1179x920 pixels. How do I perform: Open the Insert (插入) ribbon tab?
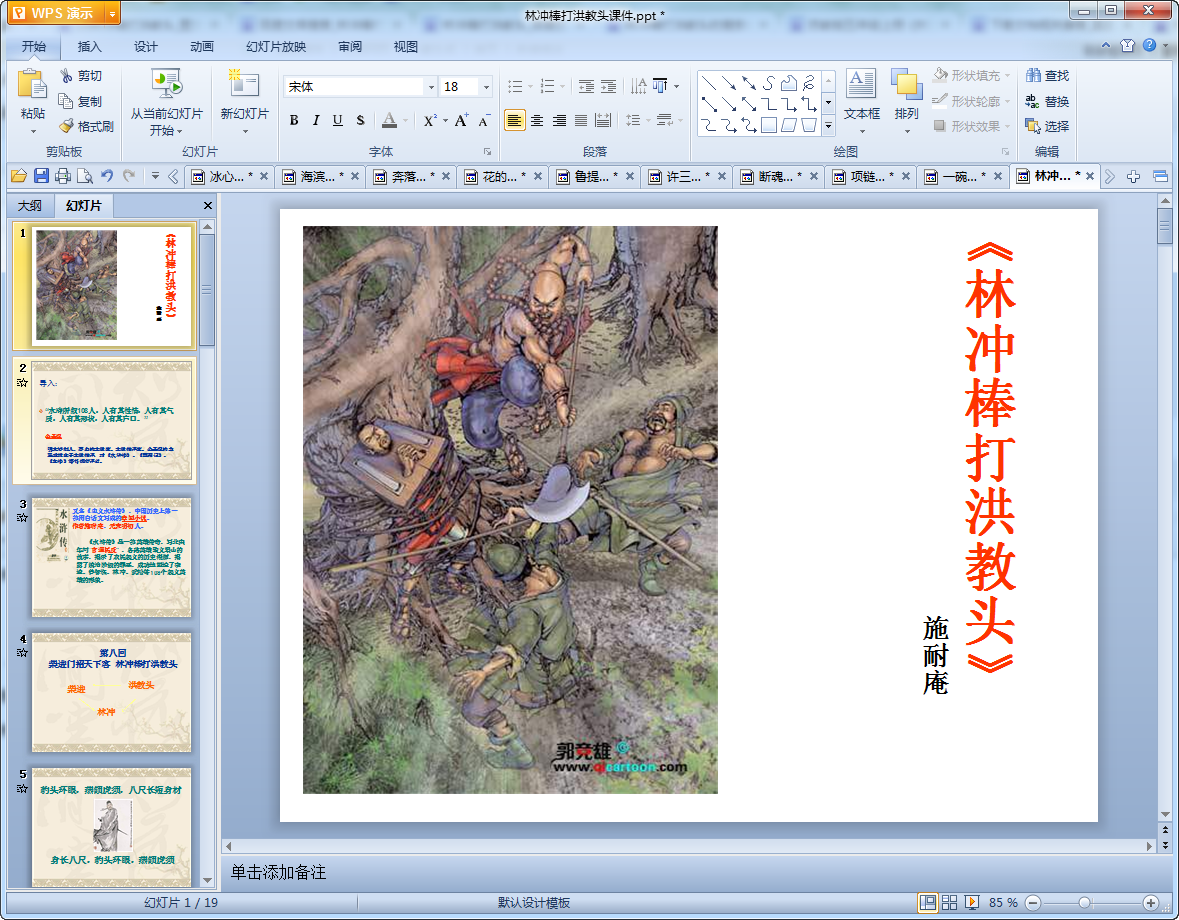click(89, 47)
